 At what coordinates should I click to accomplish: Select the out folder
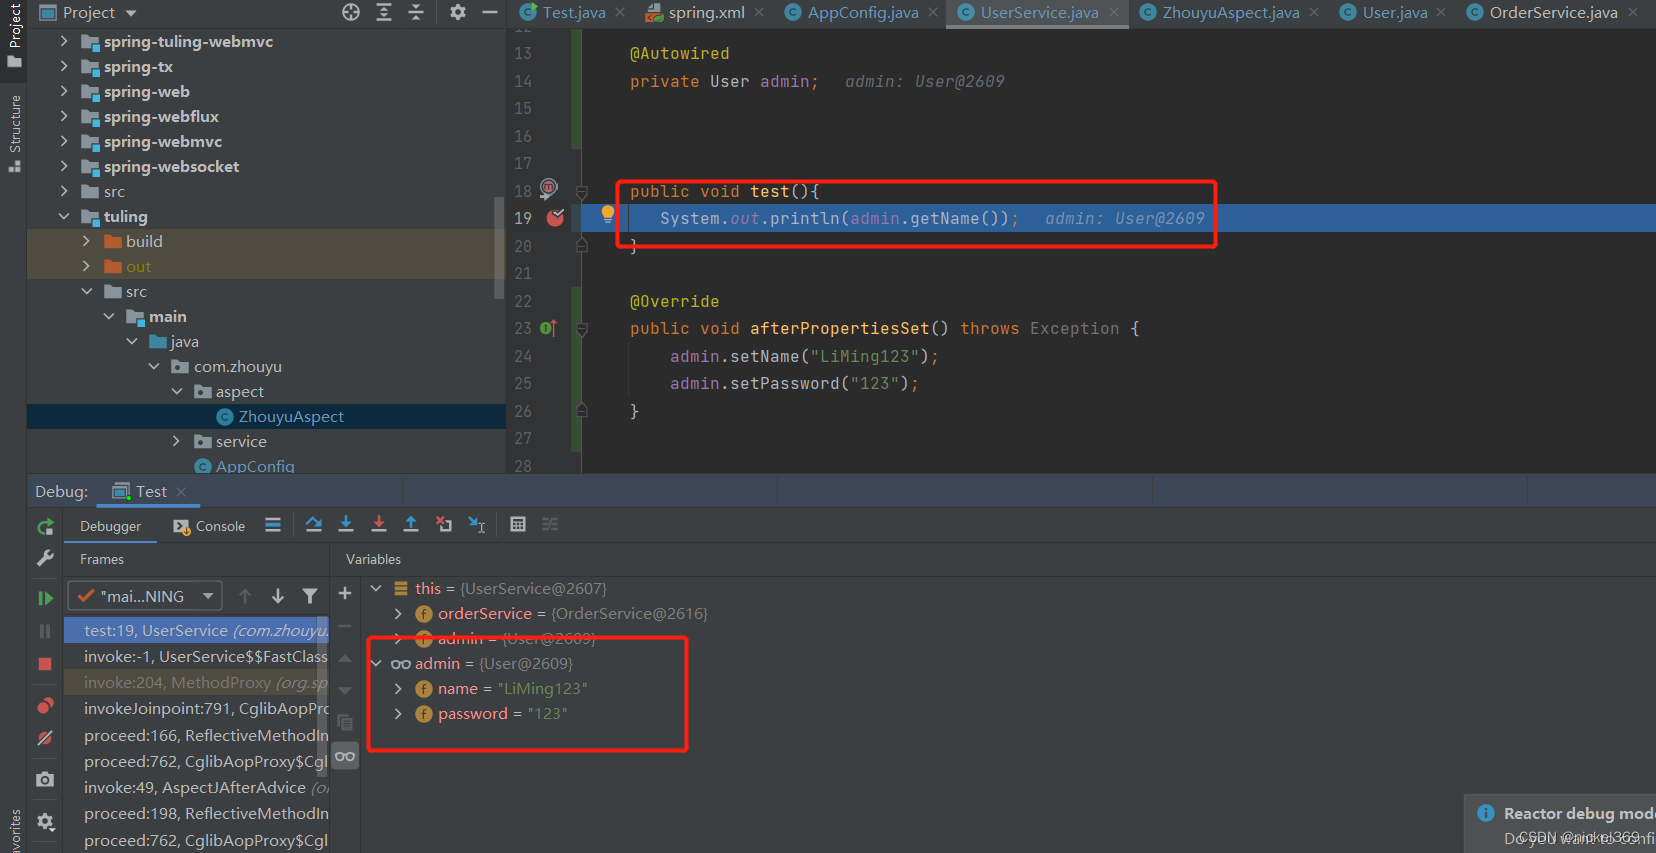click(x=138, y=266)
